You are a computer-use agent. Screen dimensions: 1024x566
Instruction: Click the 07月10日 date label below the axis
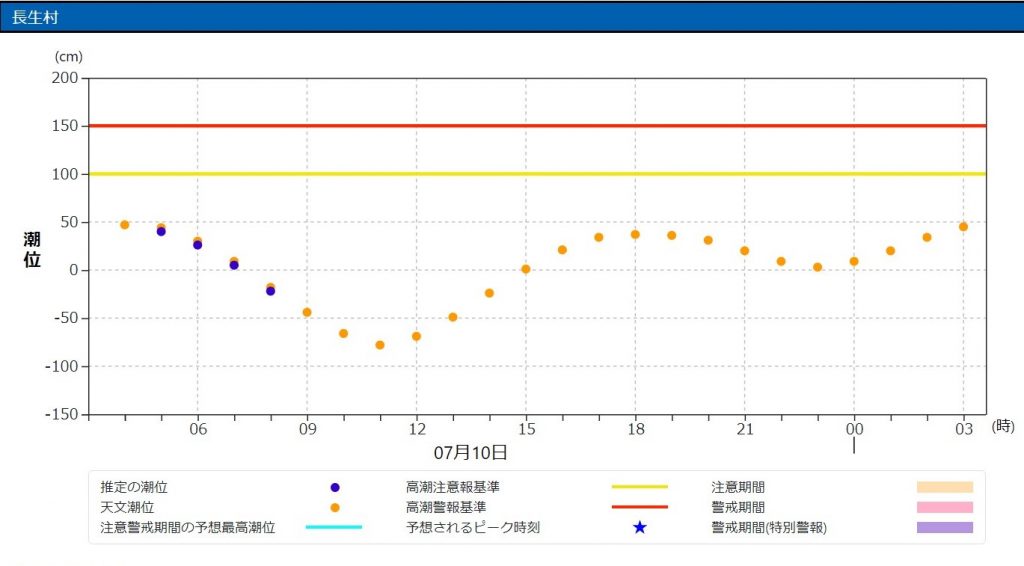point(470,452)
